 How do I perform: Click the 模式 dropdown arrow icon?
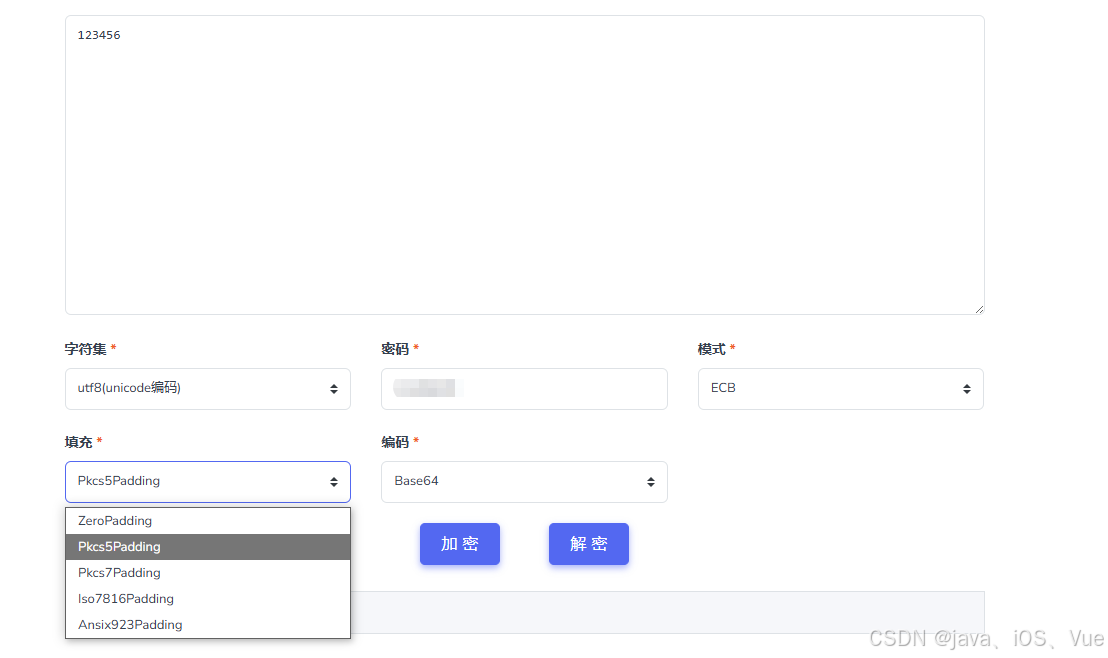coord(968,388)
